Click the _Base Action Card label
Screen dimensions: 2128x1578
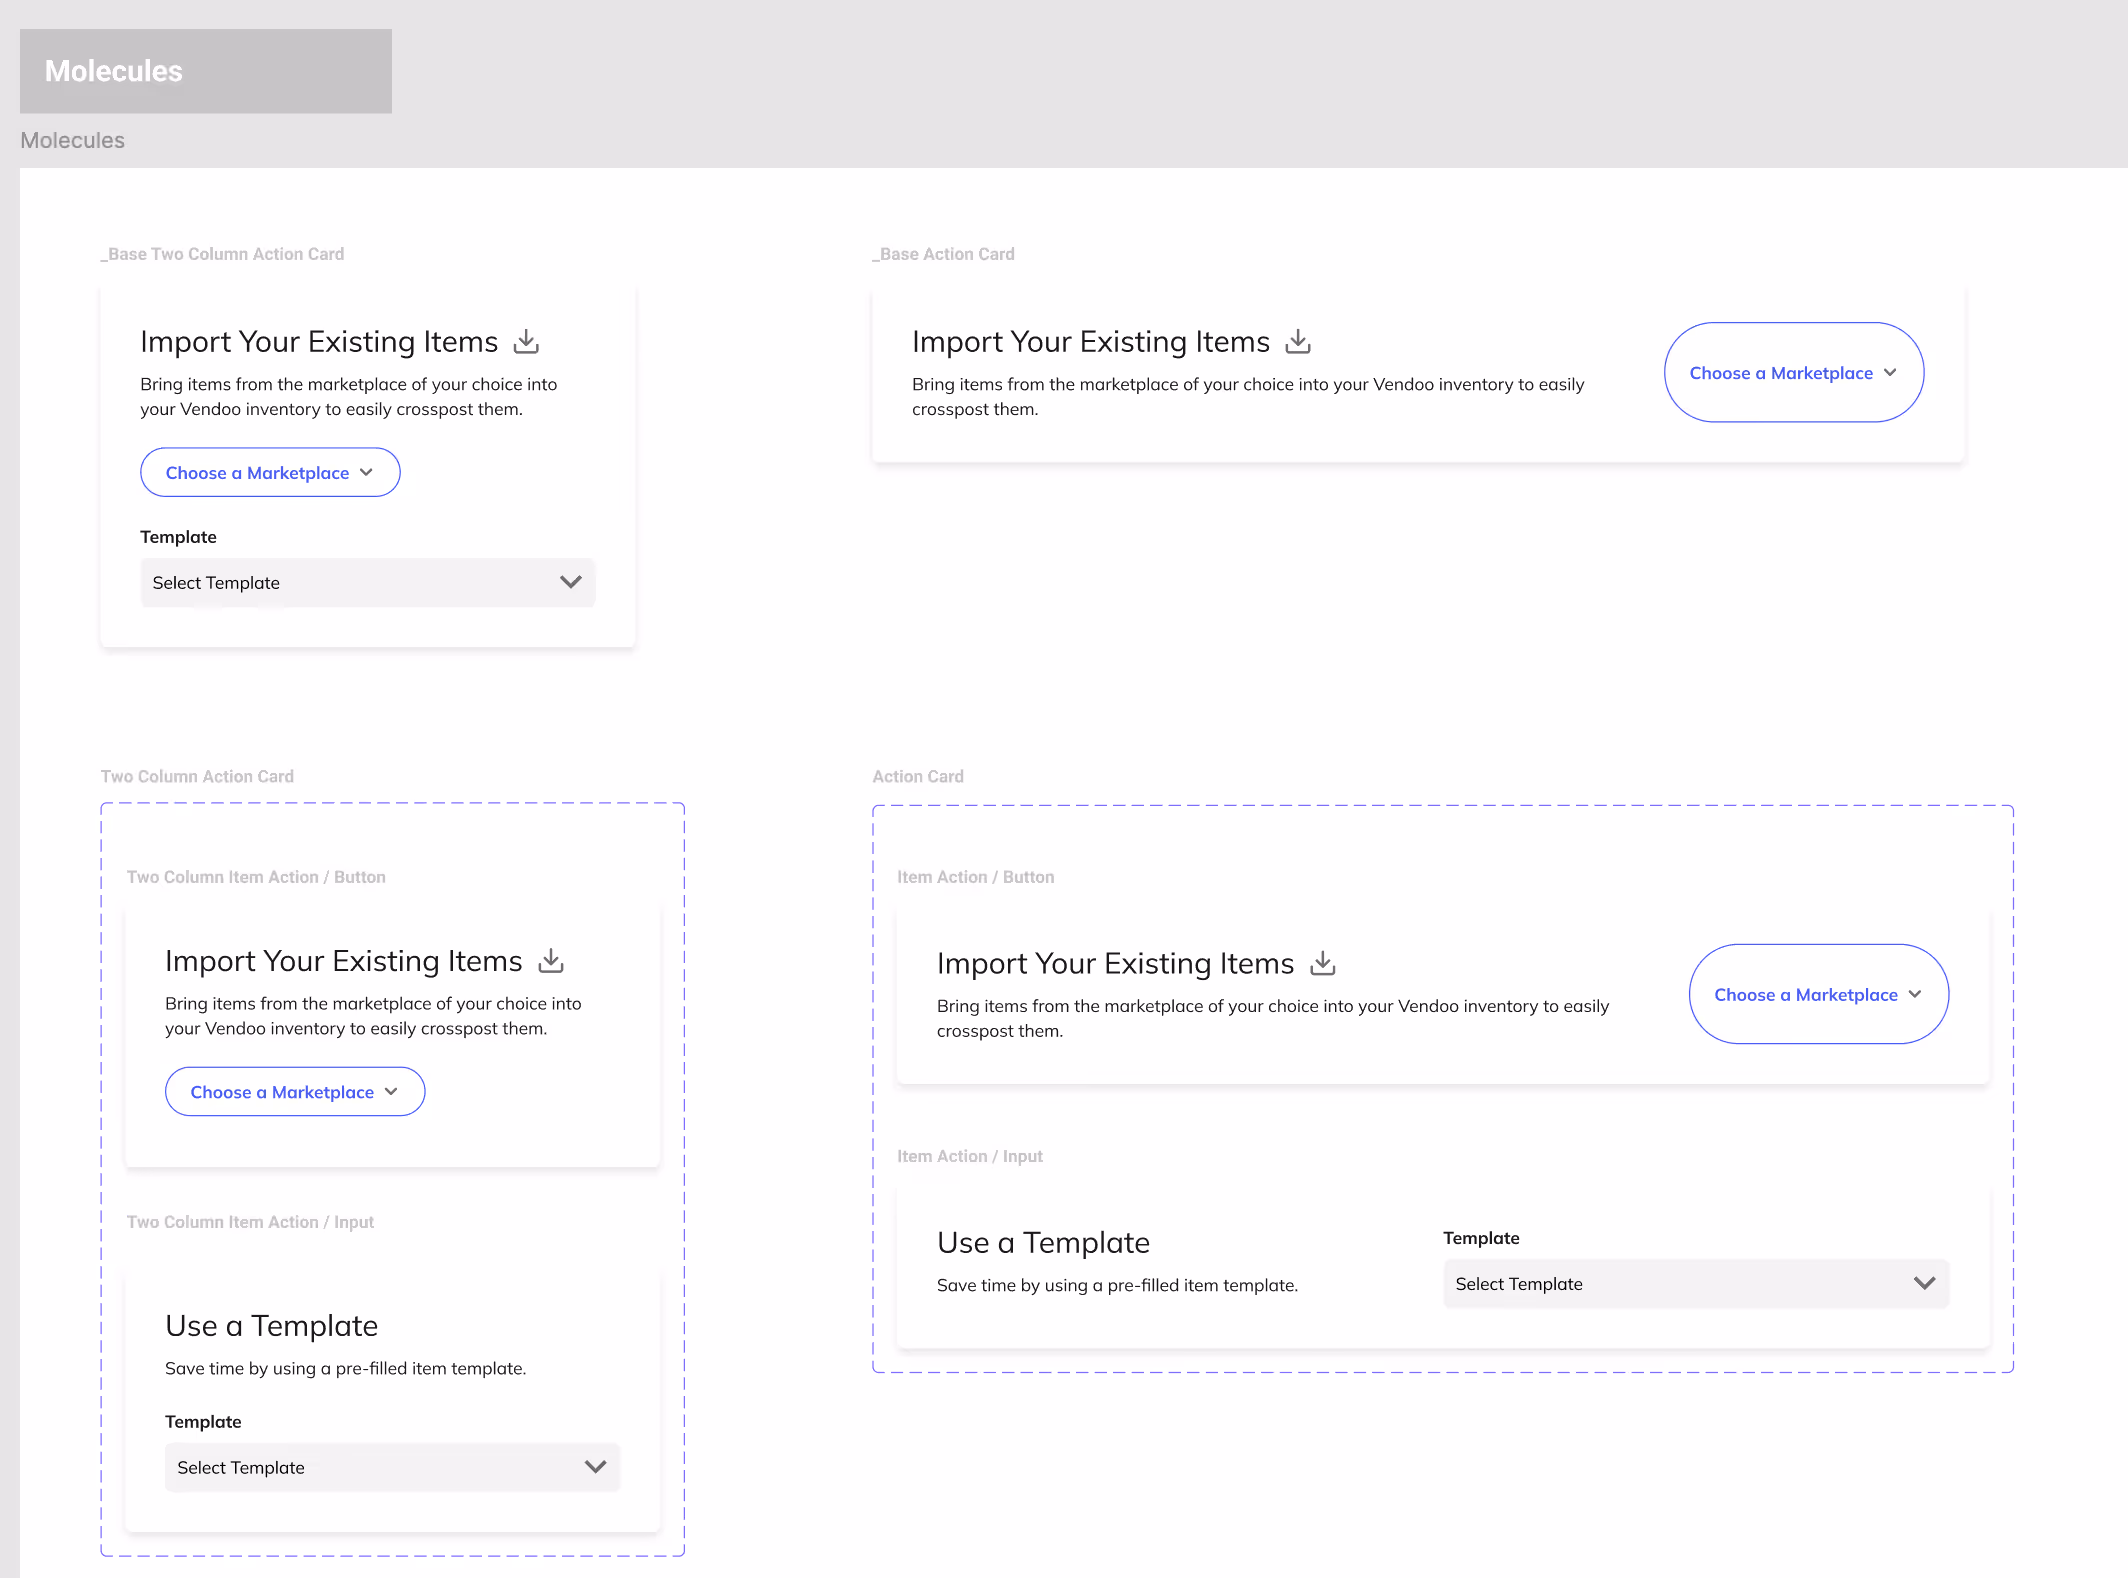[943, 255]
